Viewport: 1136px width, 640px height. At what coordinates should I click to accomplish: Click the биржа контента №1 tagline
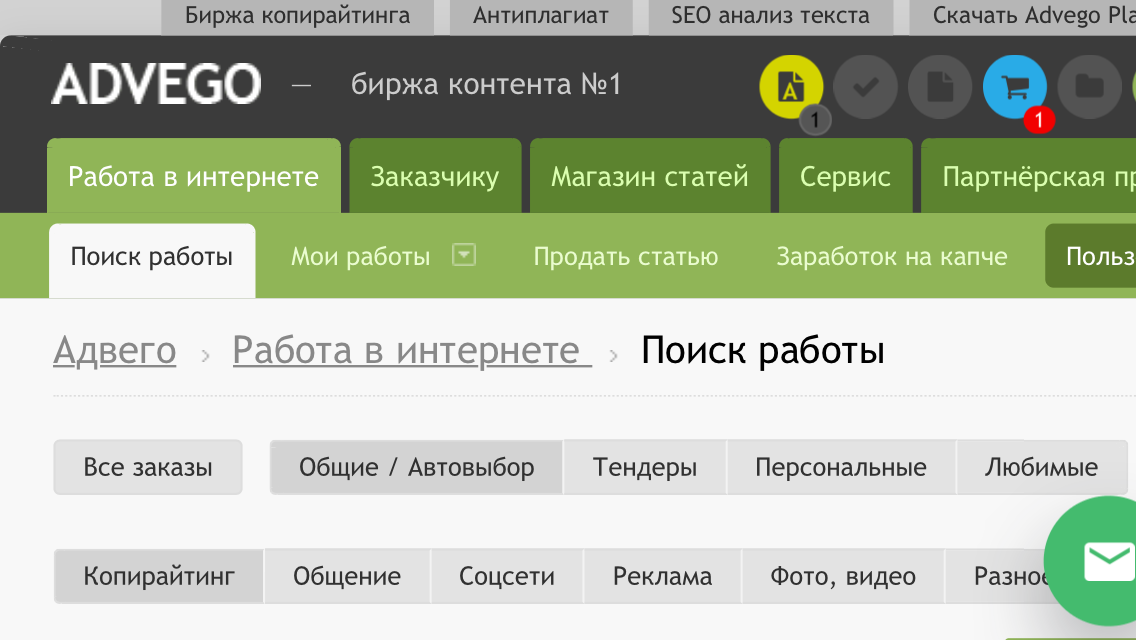point(486,85)
